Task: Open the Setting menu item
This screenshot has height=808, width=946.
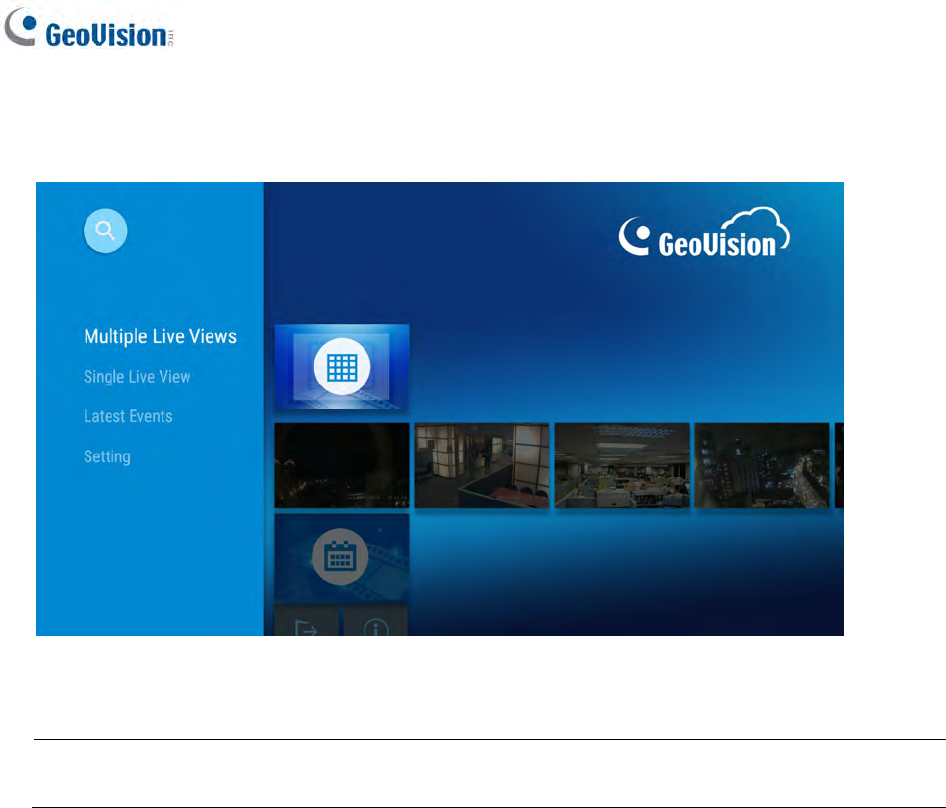Action: [107, 456]
